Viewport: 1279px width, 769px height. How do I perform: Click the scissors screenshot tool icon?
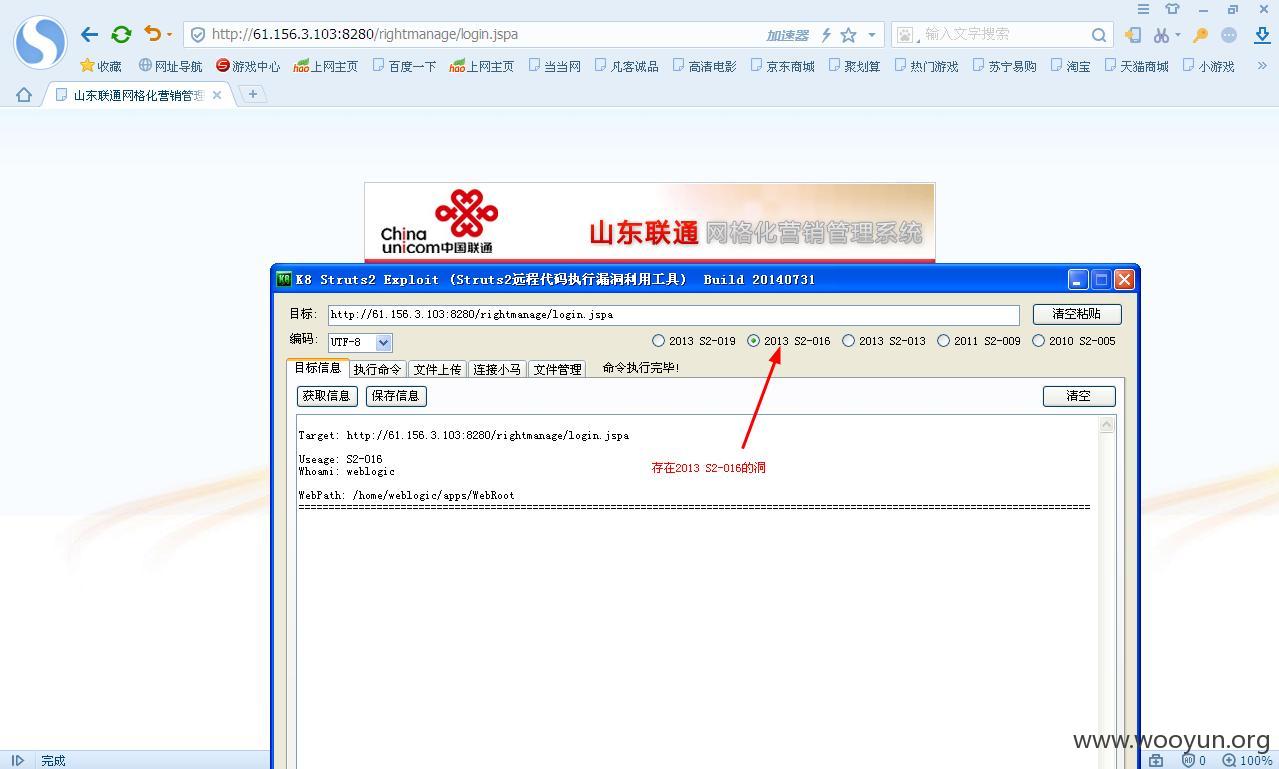pos(1160,35)
